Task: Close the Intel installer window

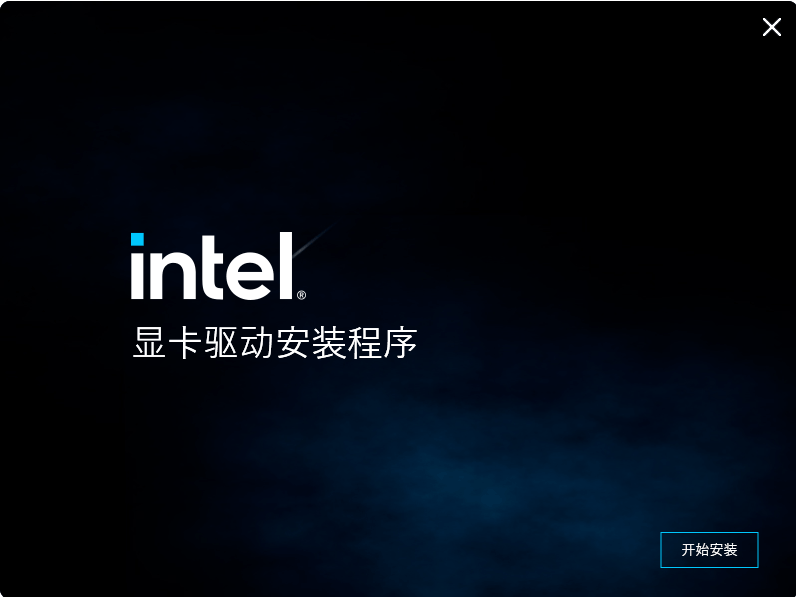Action: click(772, 27)
